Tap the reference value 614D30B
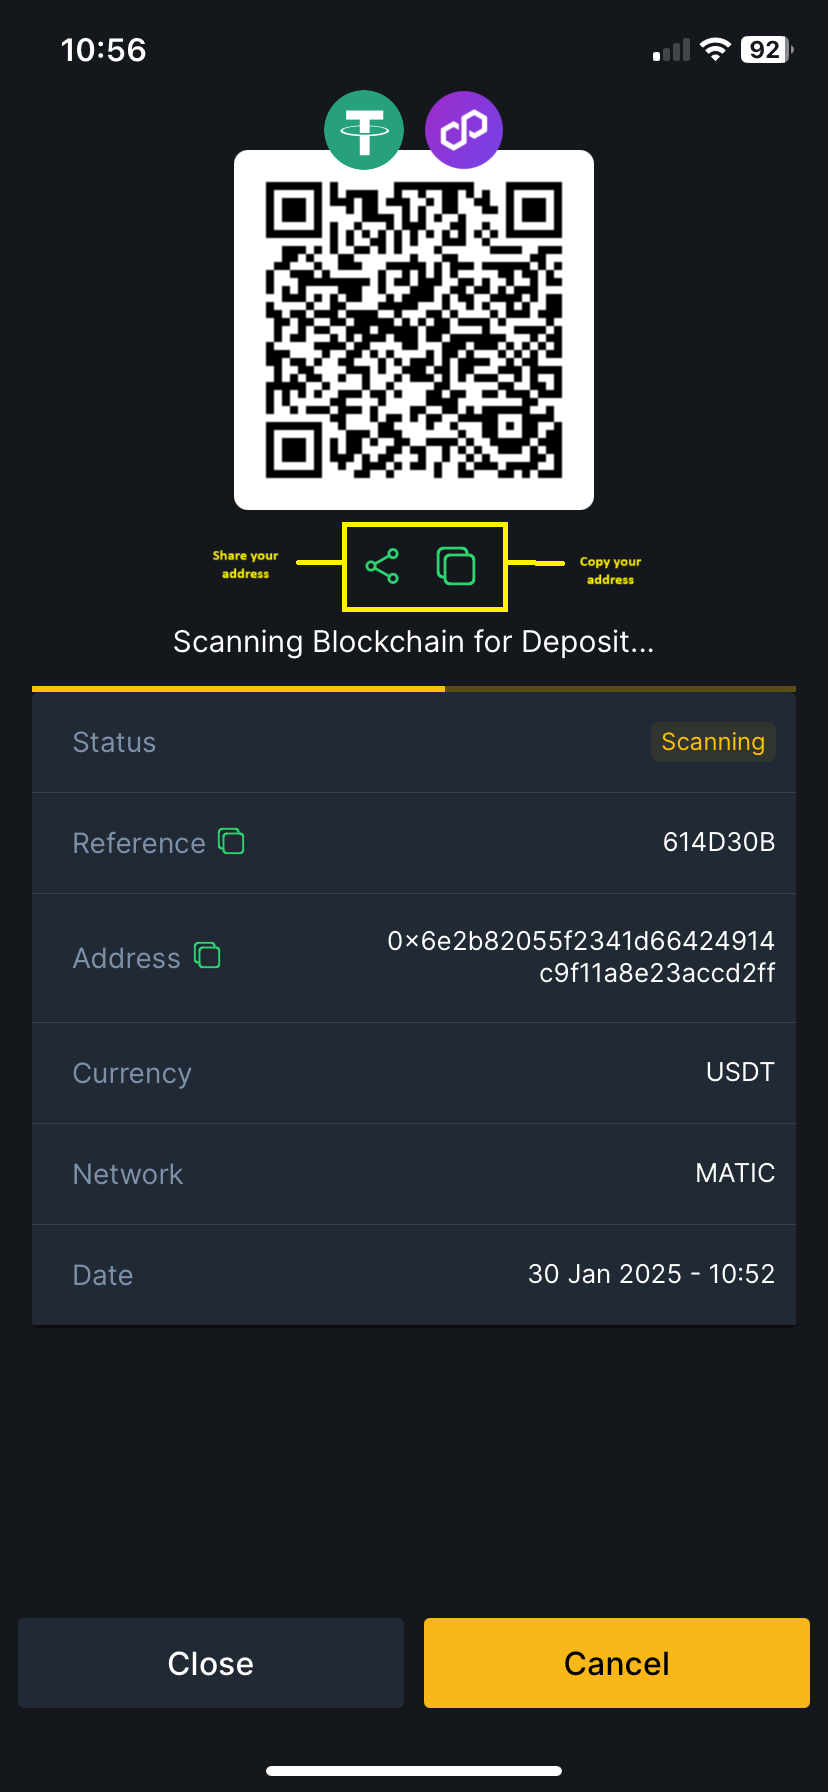 (x=719, y=842)
